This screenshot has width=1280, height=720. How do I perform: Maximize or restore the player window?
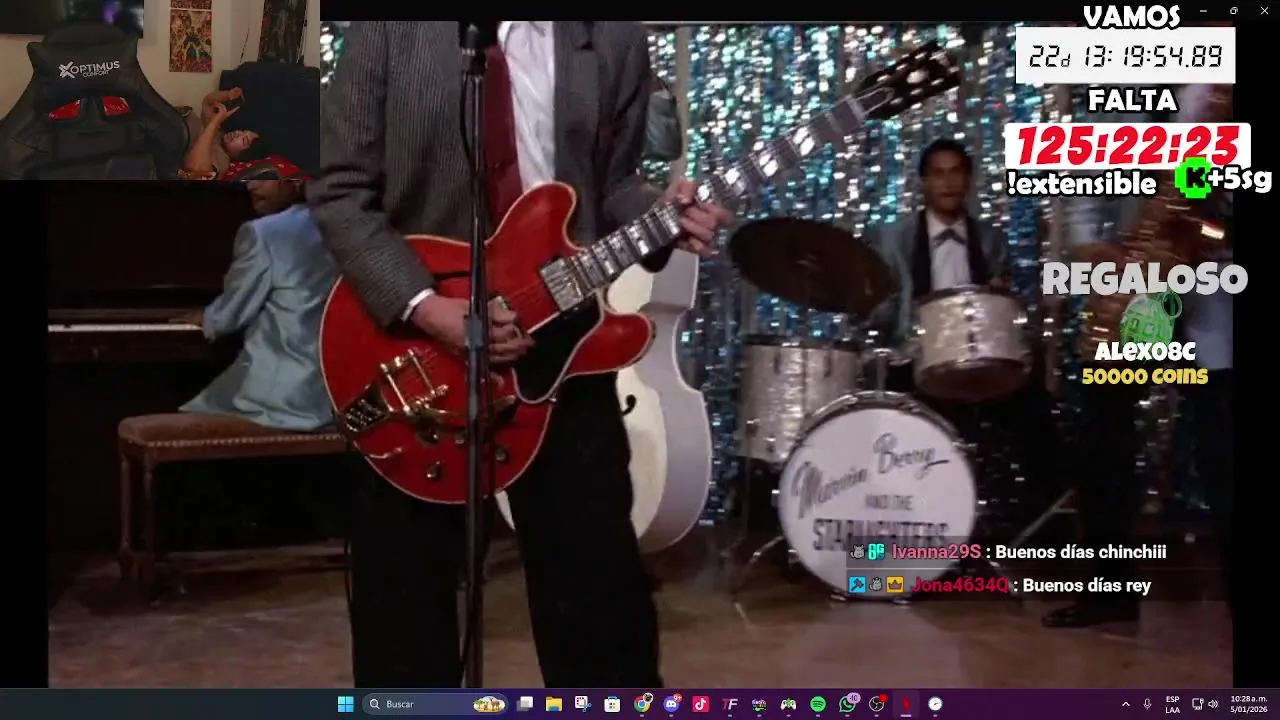tap(1233, 10)
